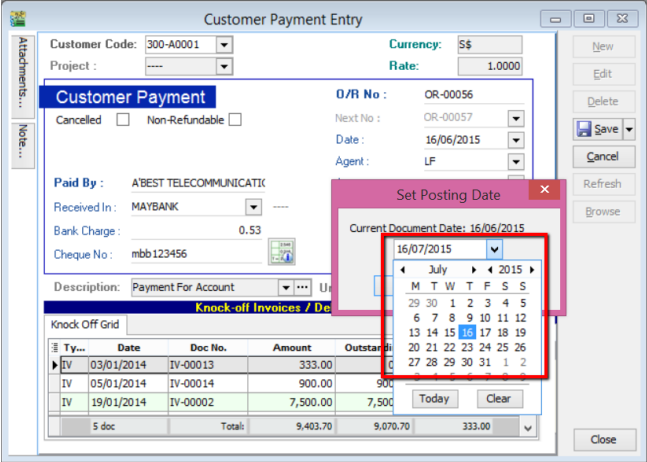Enable the Non-Refundable checkbox
The width and height of the screenshot is (647, 462).
tap(234, 120)
